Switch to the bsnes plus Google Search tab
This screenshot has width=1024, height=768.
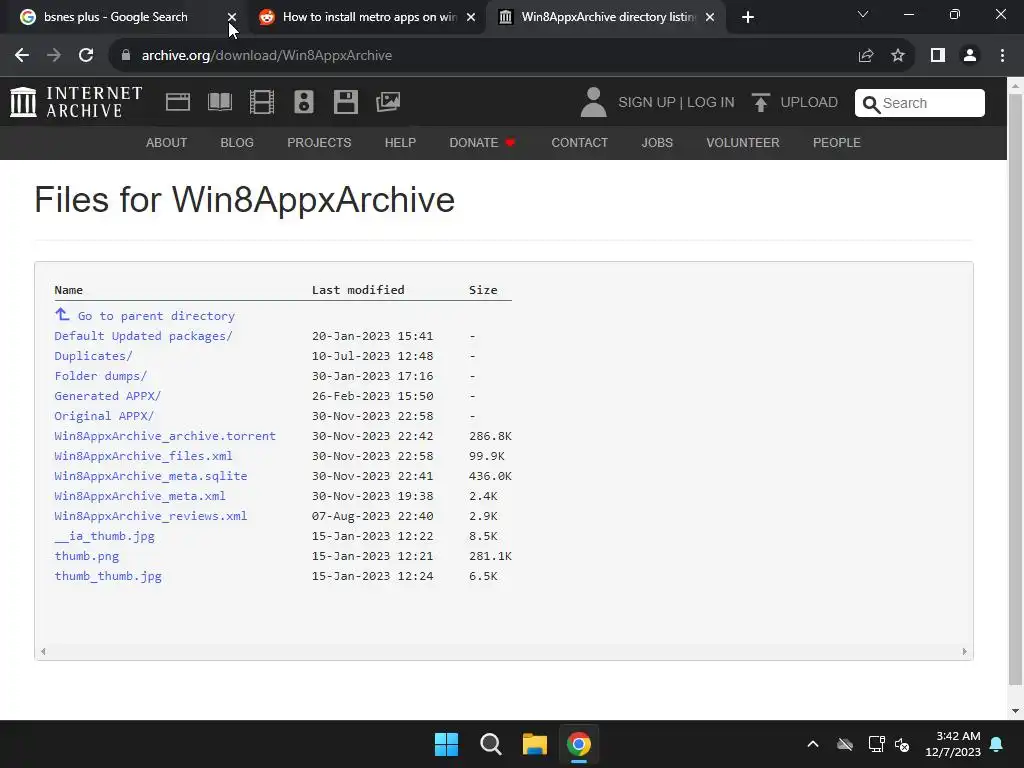point(116,17)
